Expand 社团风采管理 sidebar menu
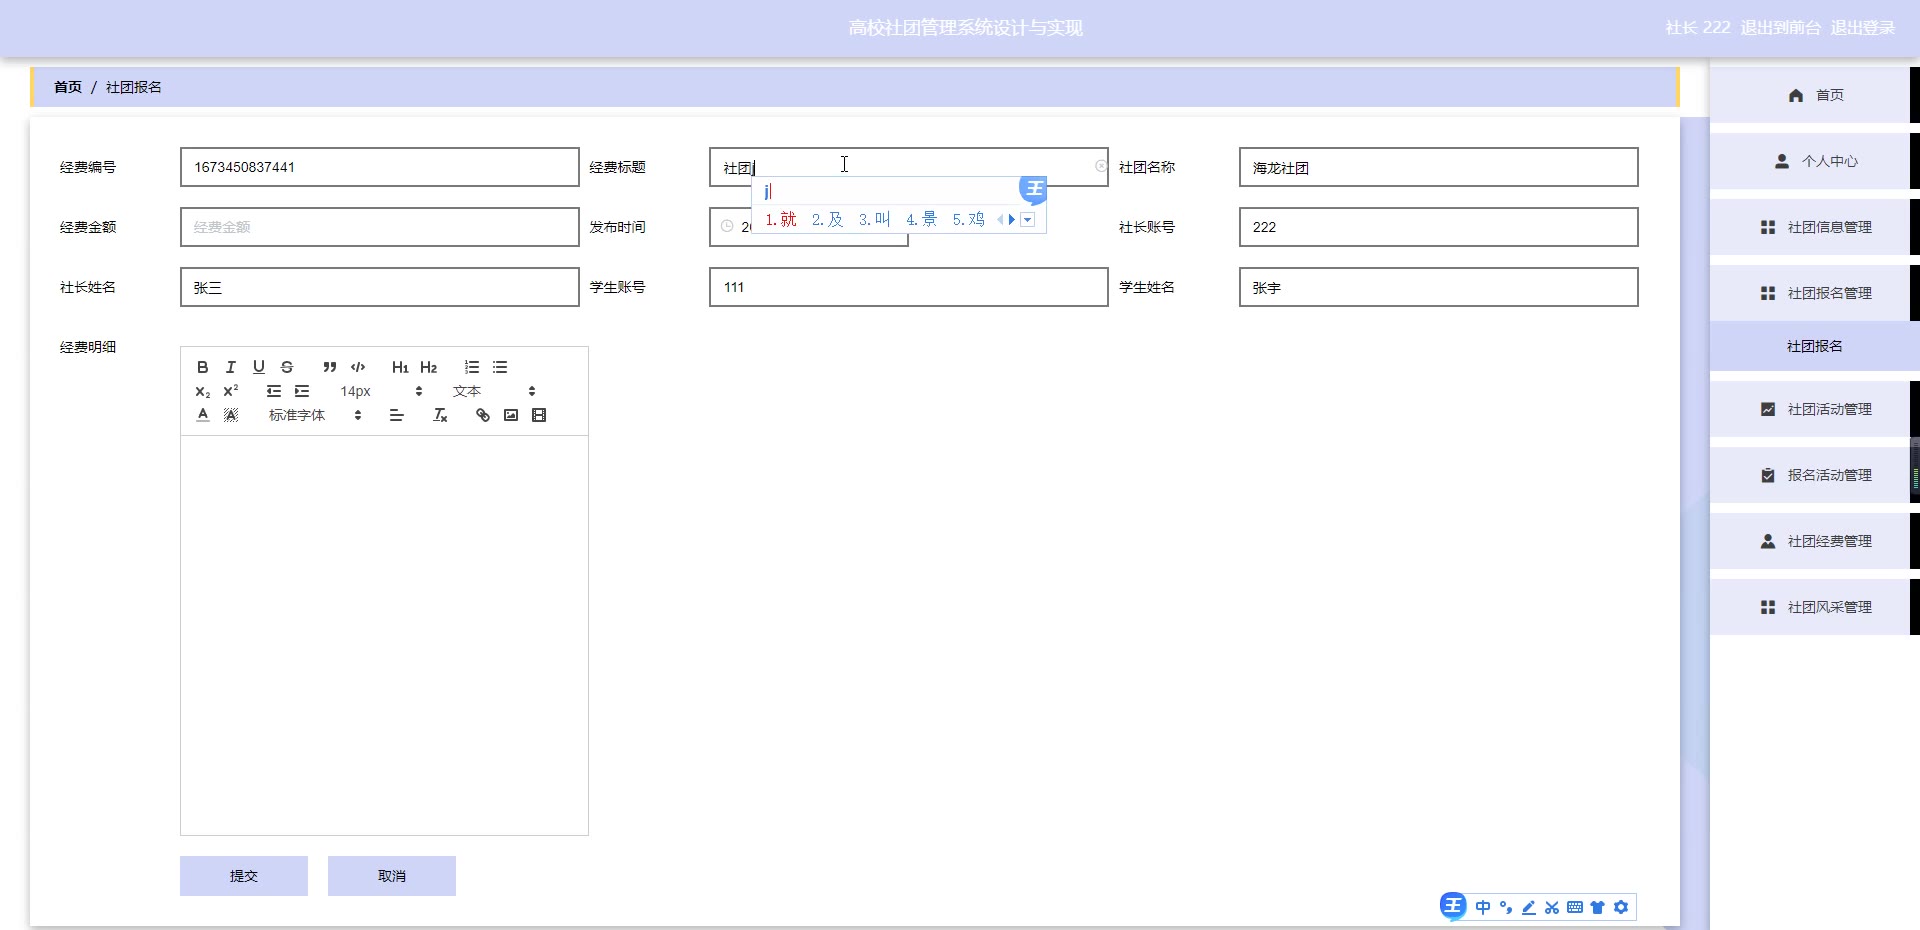Screen dimensions: 1920x930 pos(1810,607)
